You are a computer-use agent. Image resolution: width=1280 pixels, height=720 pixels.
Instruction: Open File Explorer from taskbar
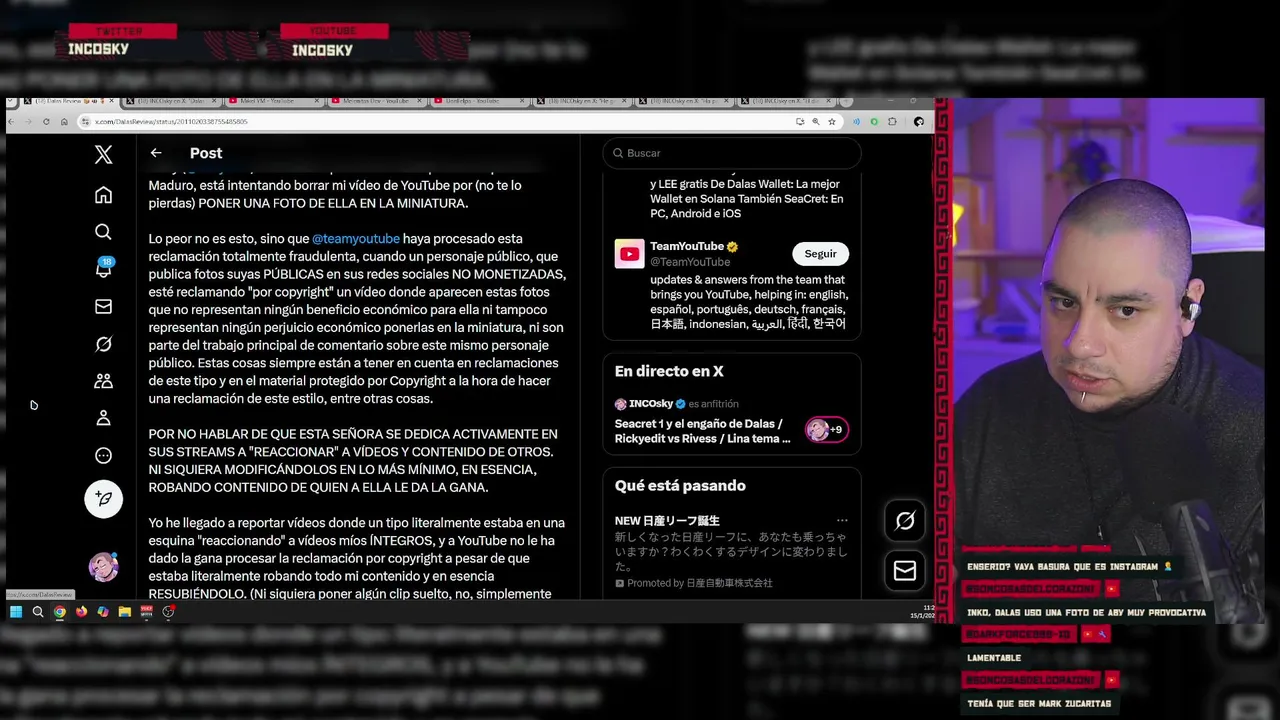pyautogui.click(x=125, y=612)
